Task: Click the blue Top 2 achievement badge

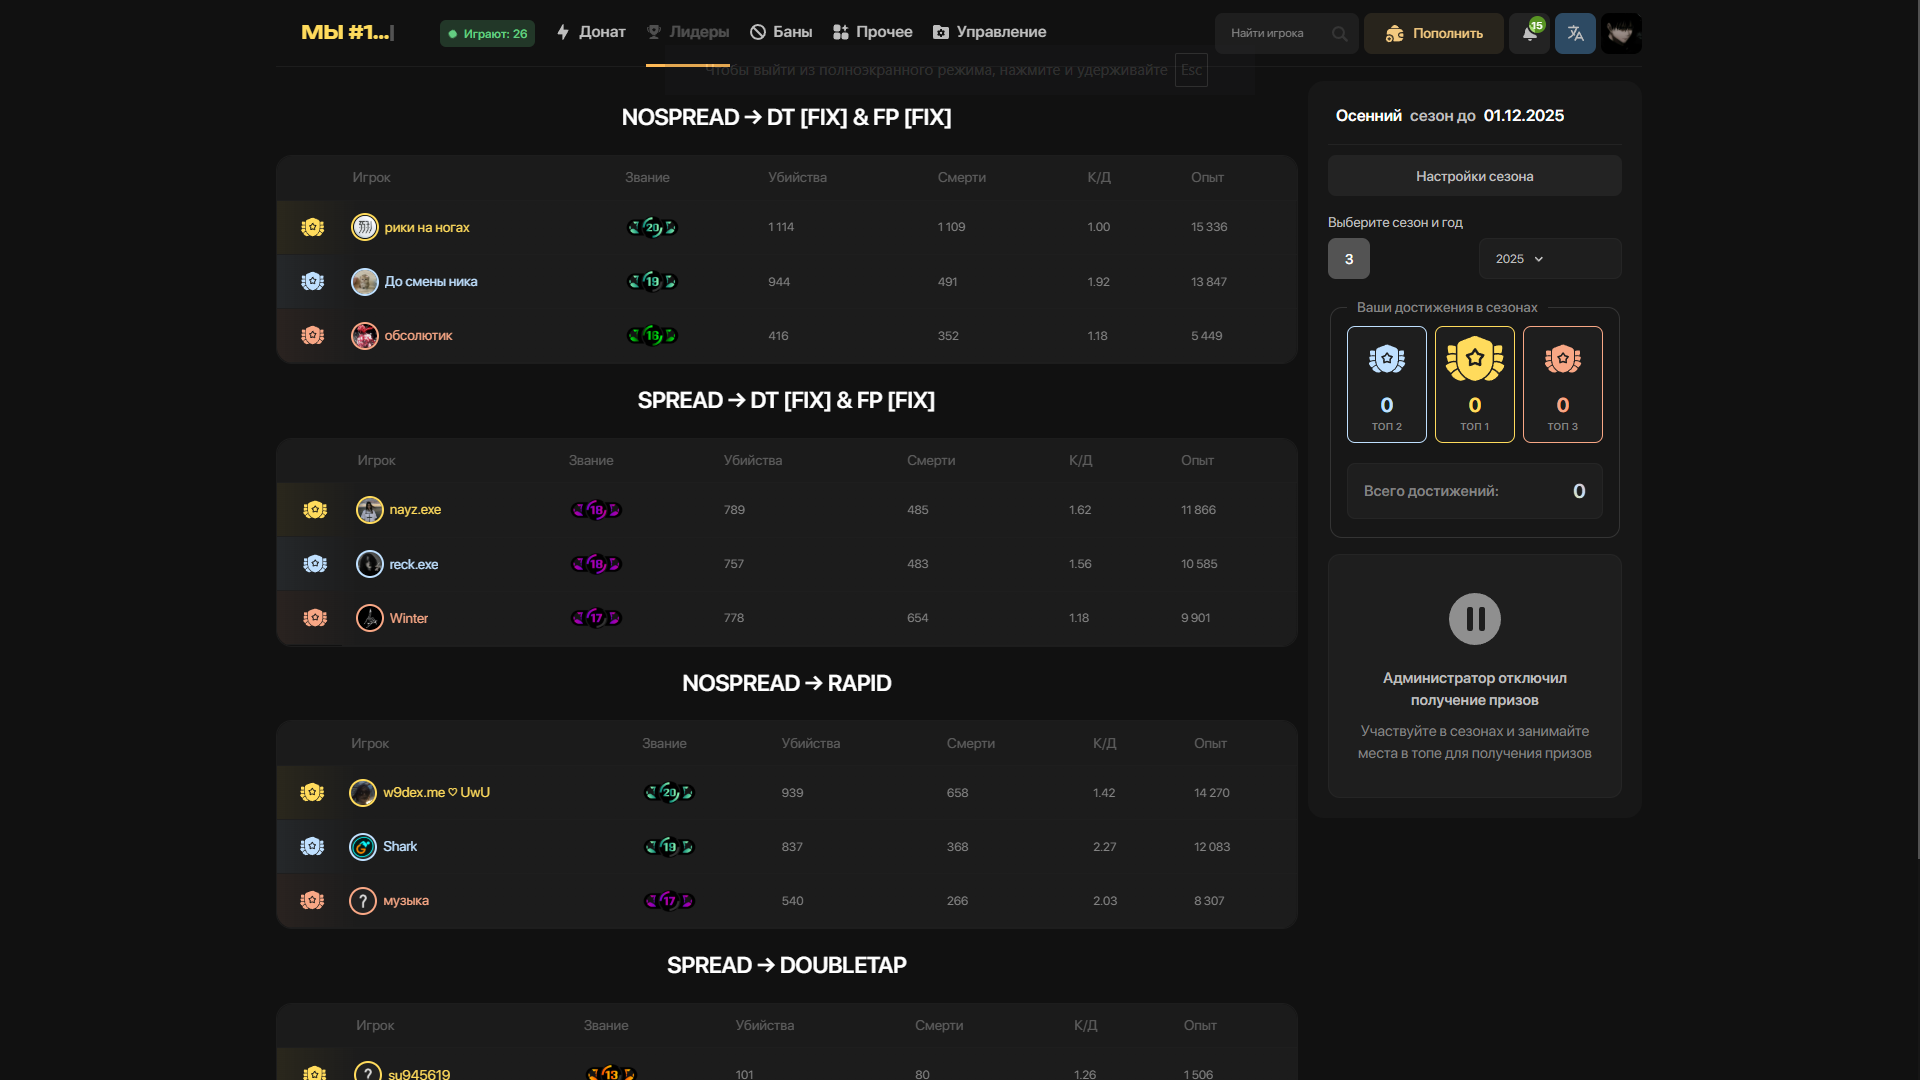Action: (1386, 384)
